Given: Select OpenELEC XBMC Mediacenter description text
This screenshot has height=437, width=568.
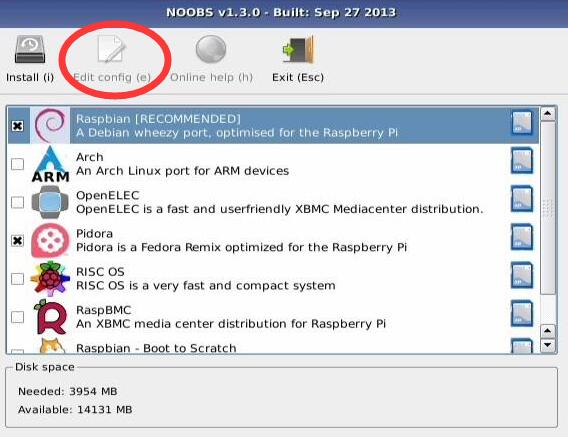Looking at the screenshot, I should click(x=280, y=209).
